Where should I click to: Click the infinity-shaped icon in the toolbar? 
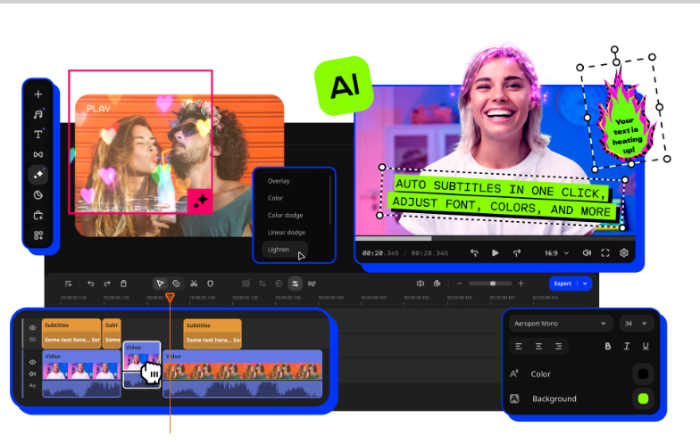pos(312,283)
